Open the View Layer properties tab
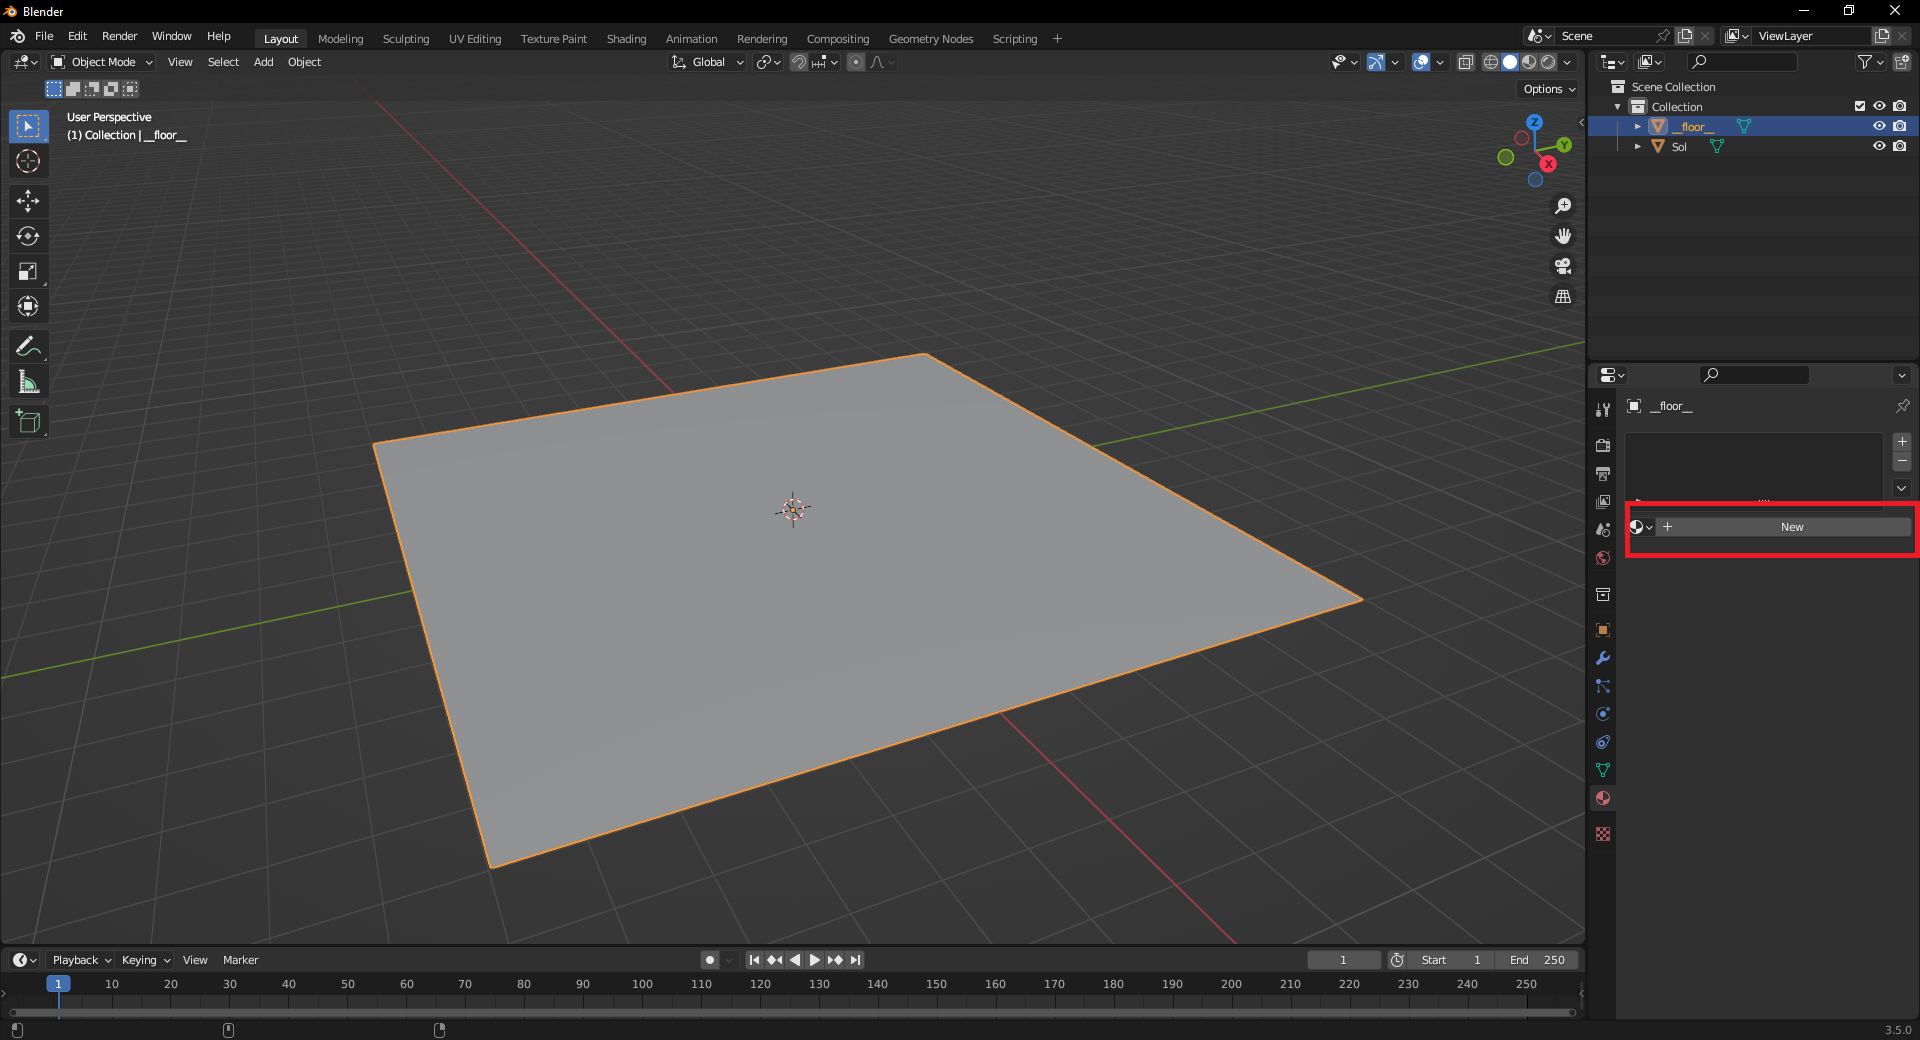 tap(1603, 501)
